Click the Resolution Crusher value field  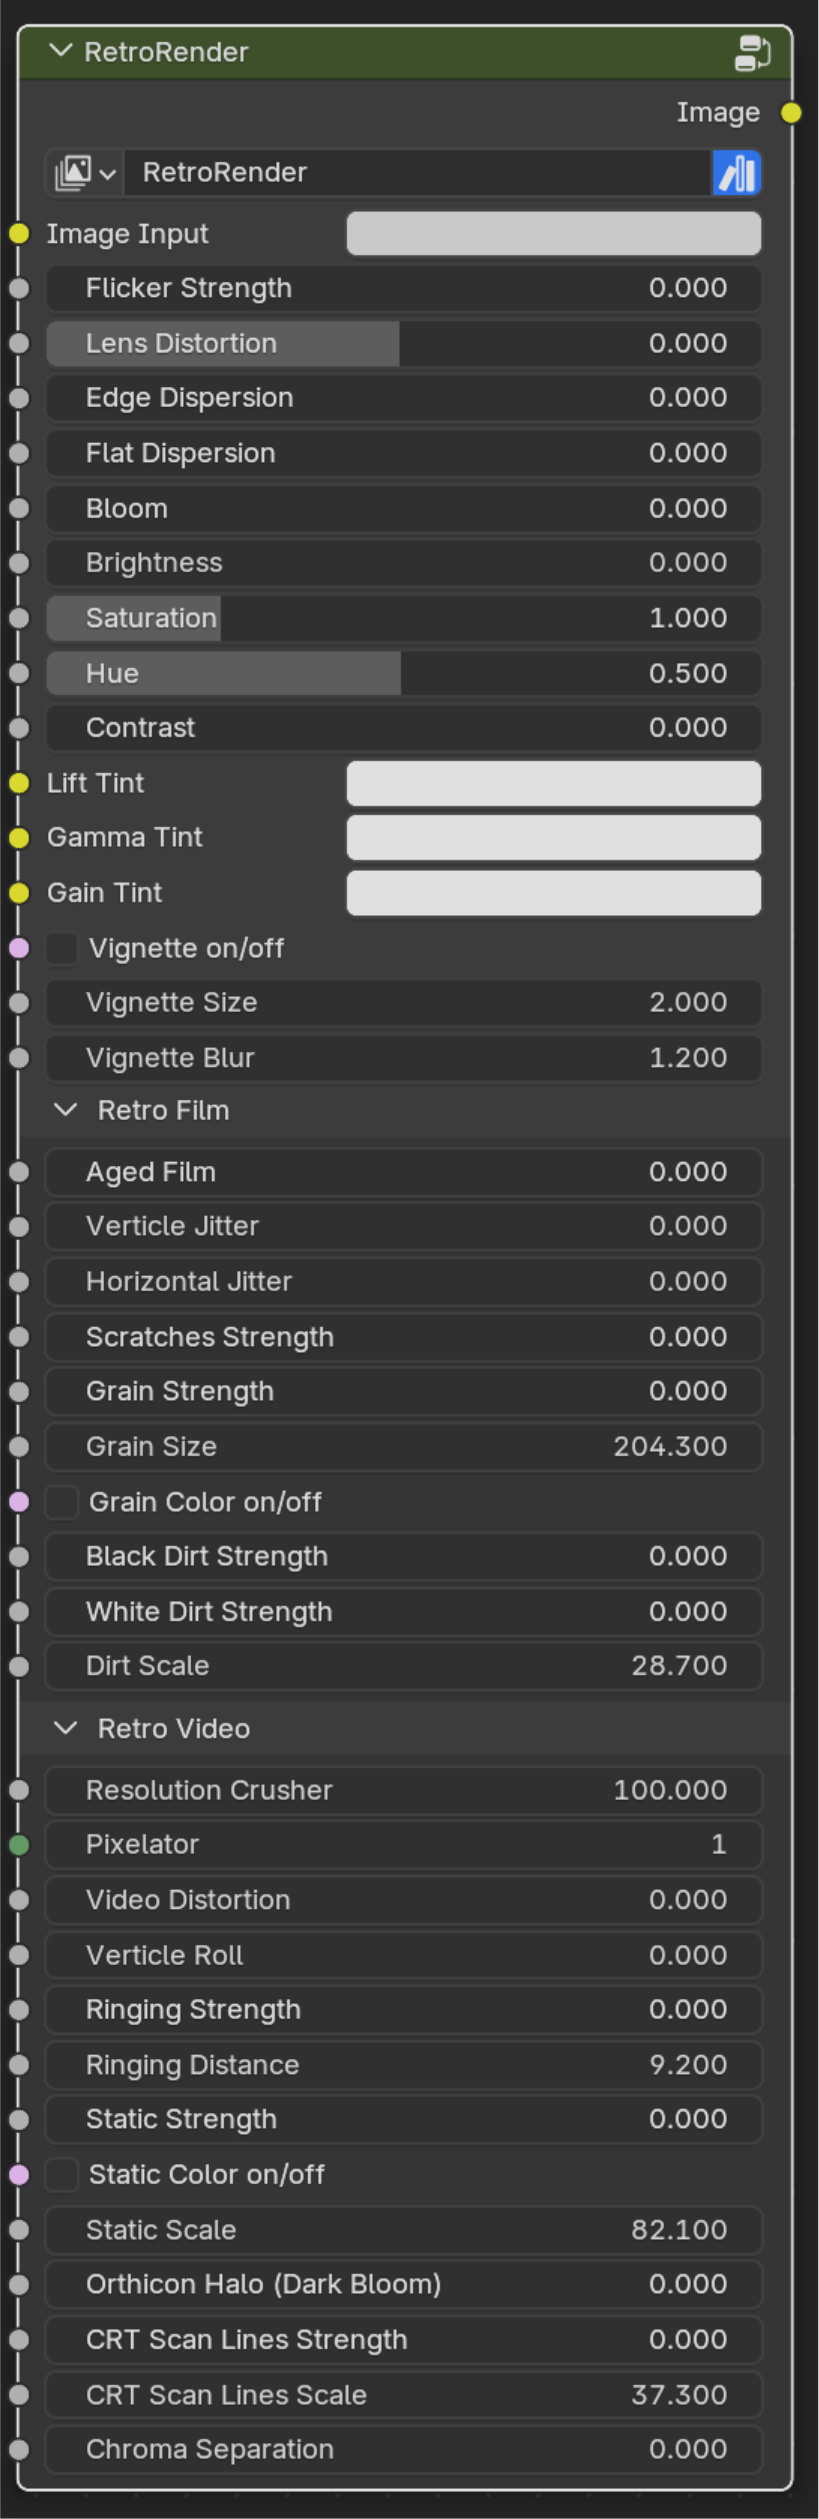404,1790
